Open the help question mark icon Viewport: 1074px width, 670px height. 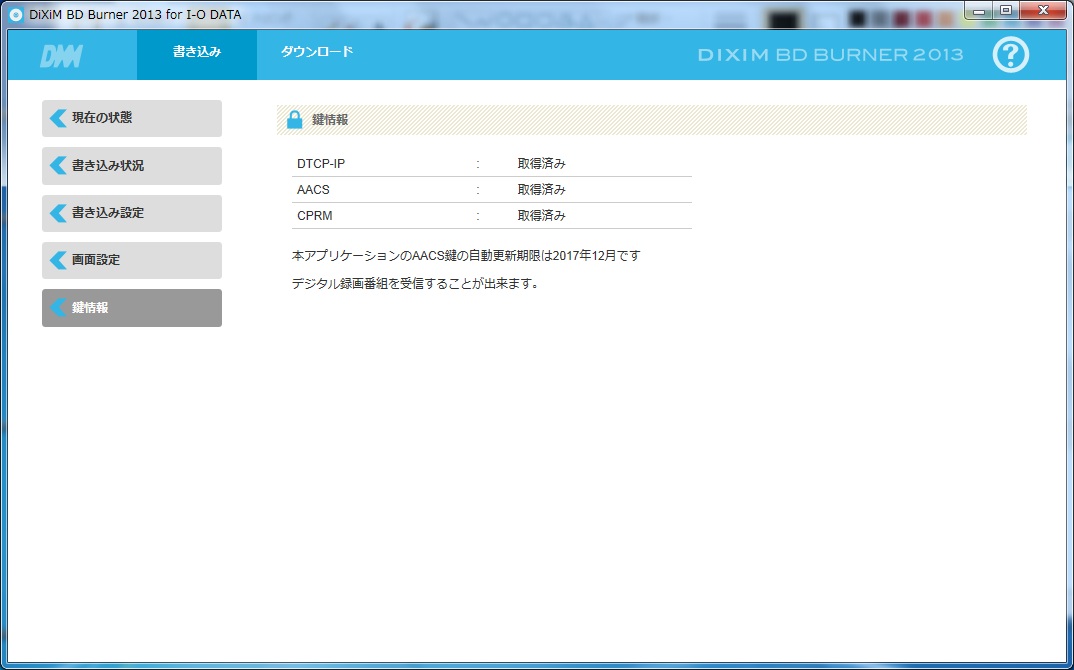click(x=1010, y=55)
